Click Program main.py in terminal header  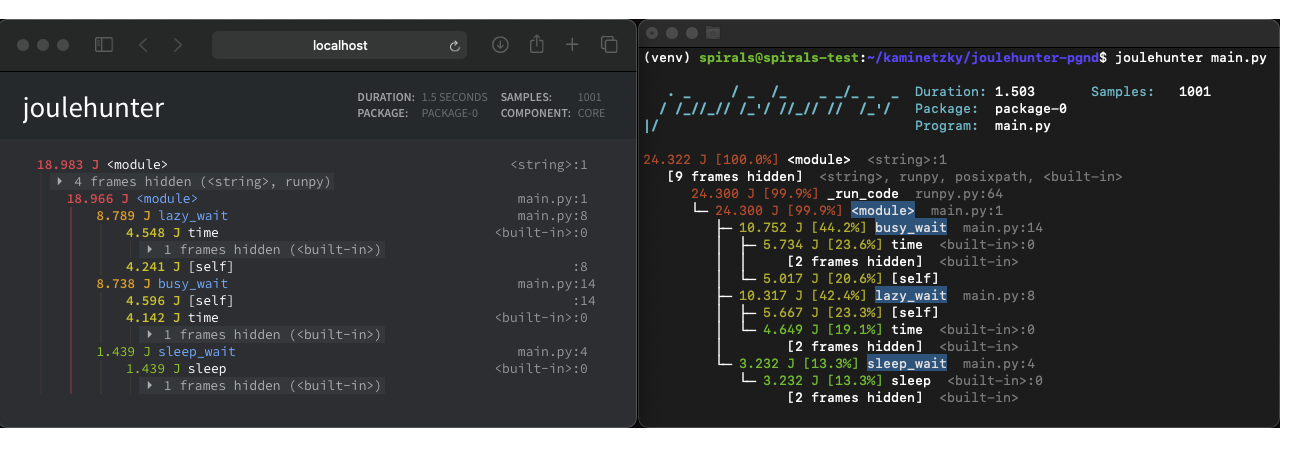983,126
